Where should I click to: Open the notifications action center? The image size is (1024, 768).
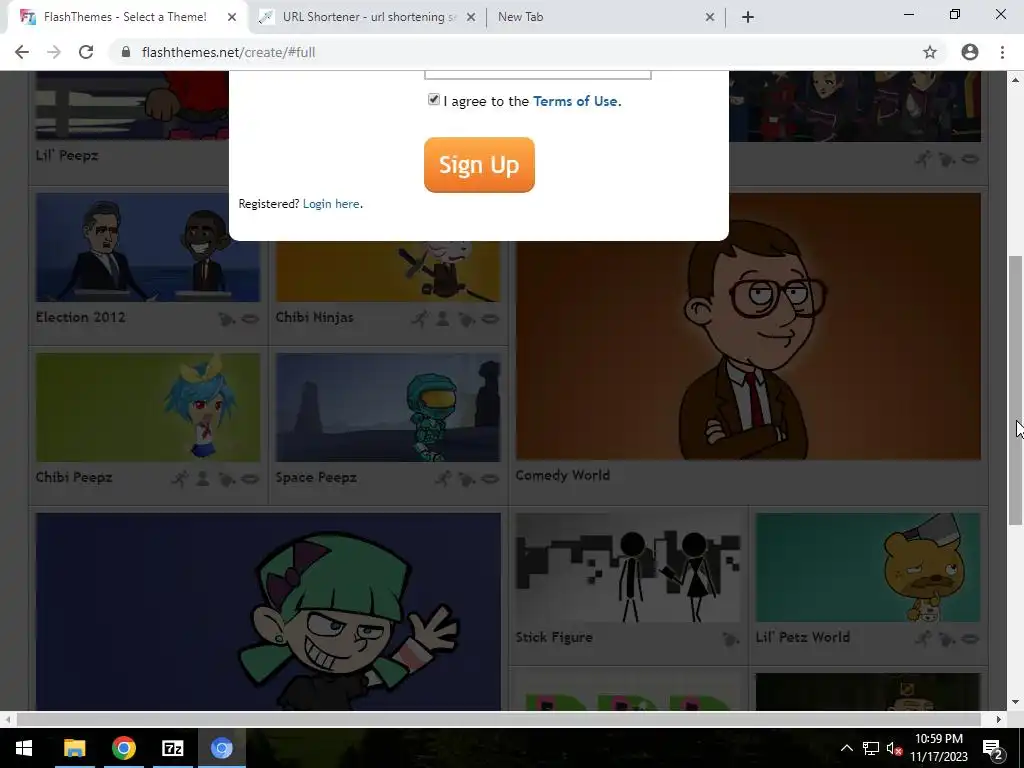[x=993, y=748]
